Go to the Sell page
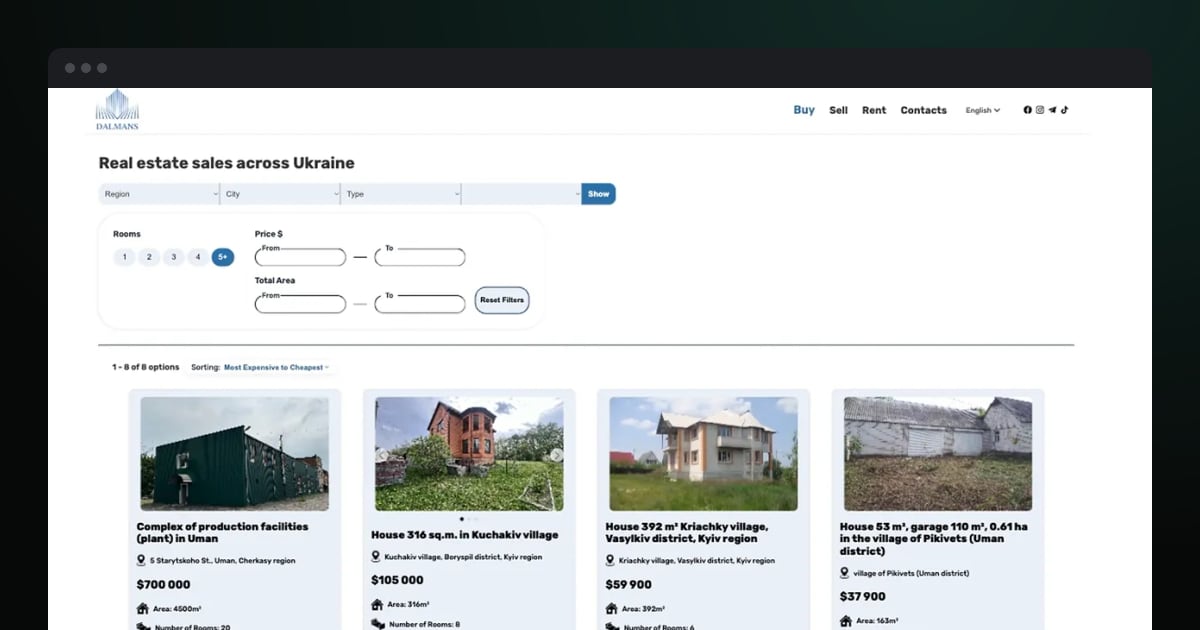 click(x=838, y=110)
